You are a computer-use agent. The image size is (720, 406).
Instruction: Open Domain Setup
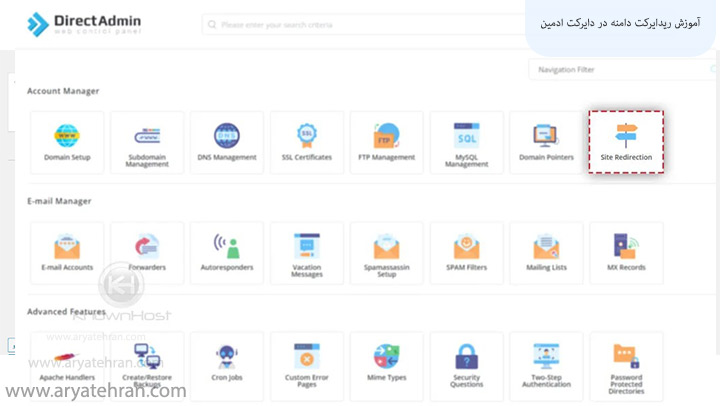pos(67,141)
